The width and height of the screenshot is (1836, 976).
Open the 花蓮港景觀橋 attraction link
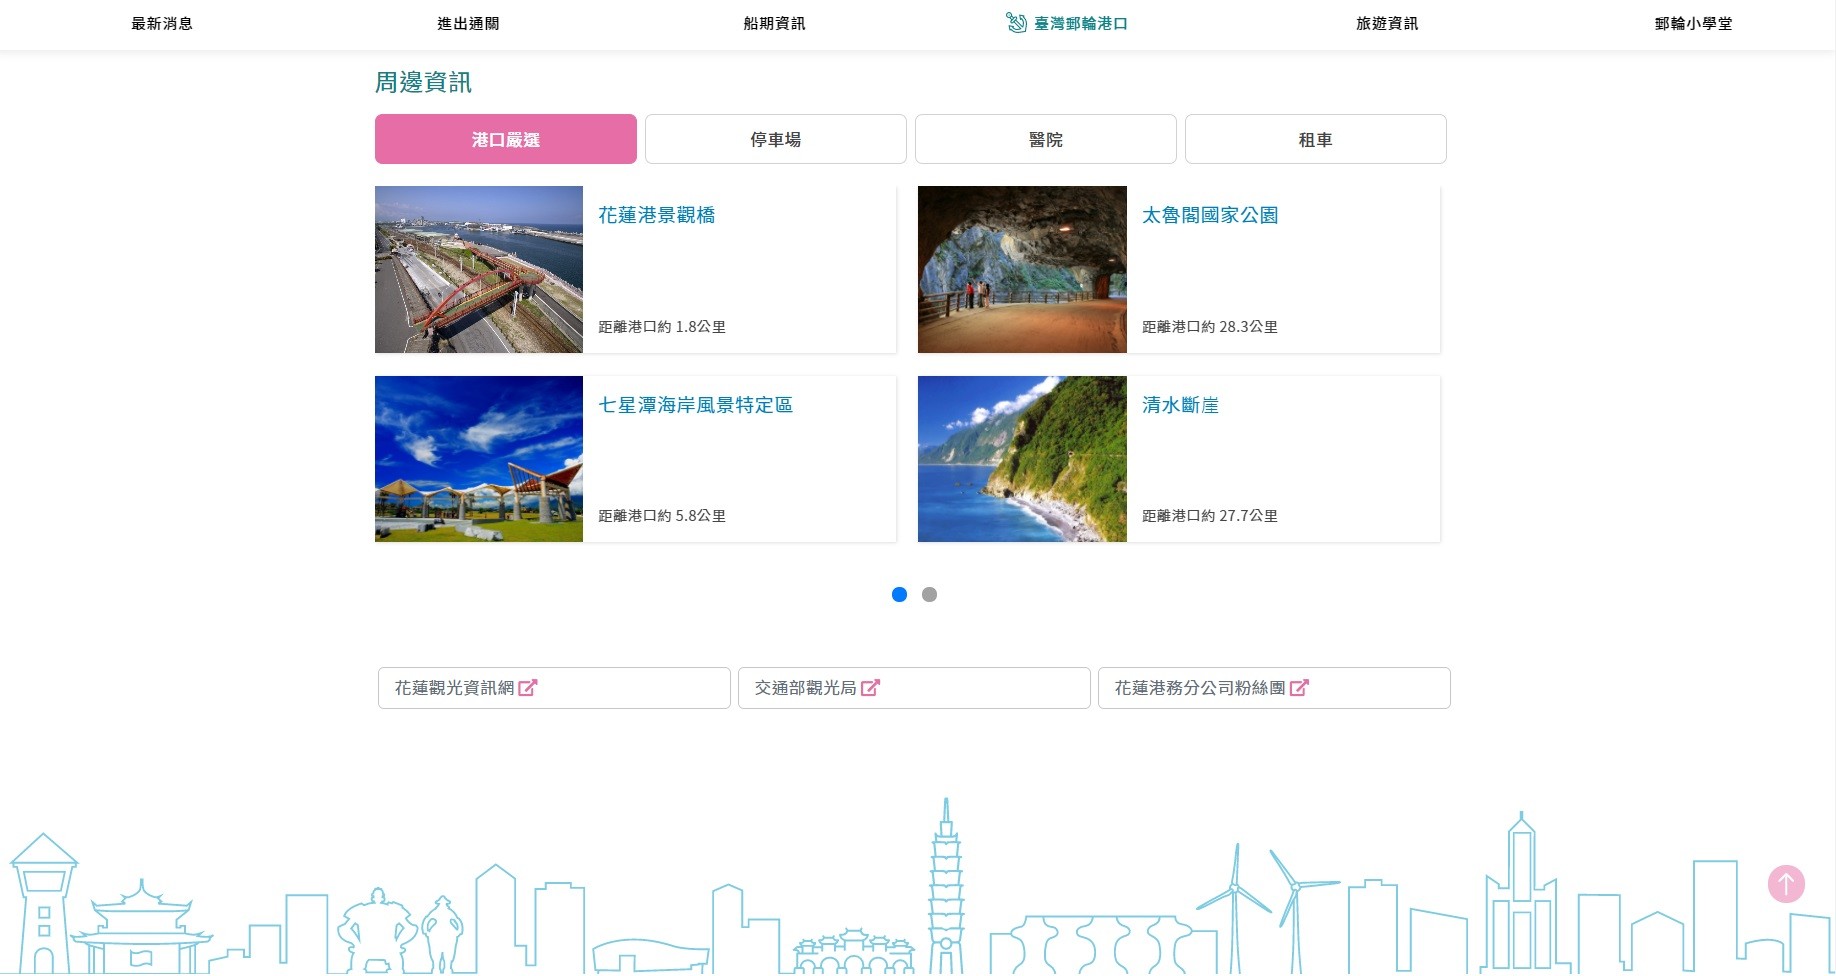tap(656, 214)
